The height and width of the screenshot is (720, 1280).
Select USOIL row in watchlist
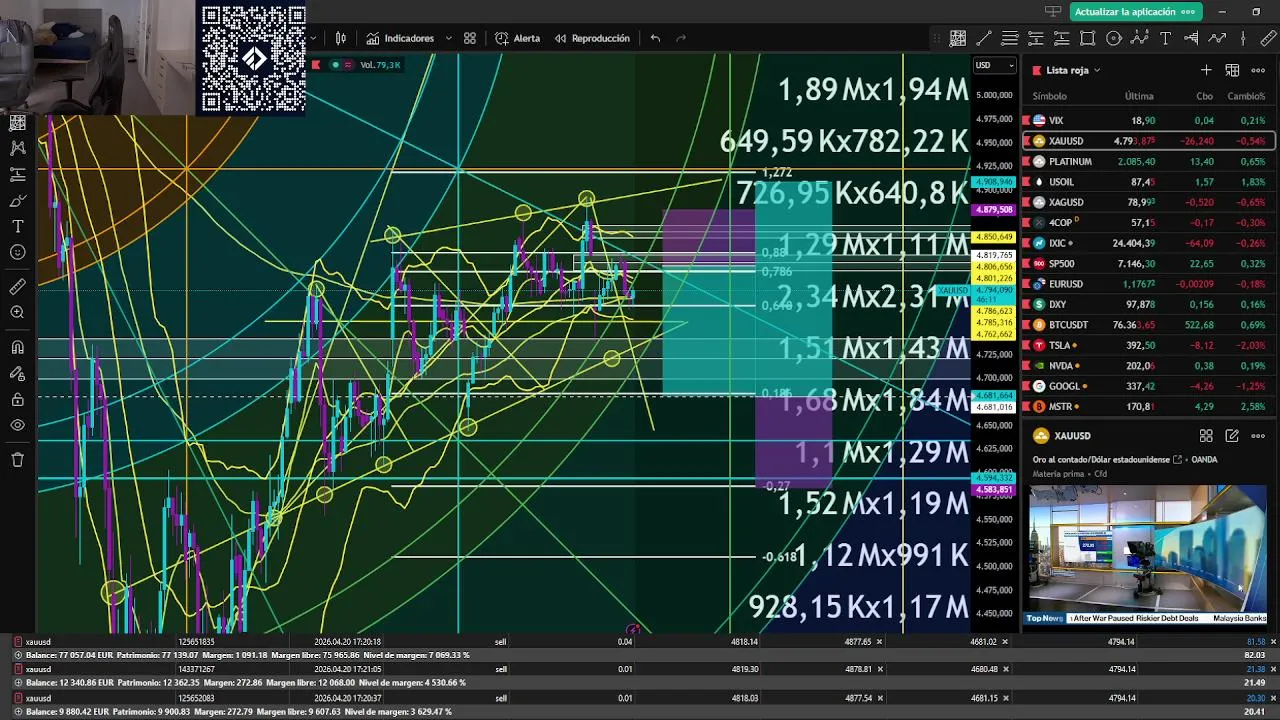1148,182
